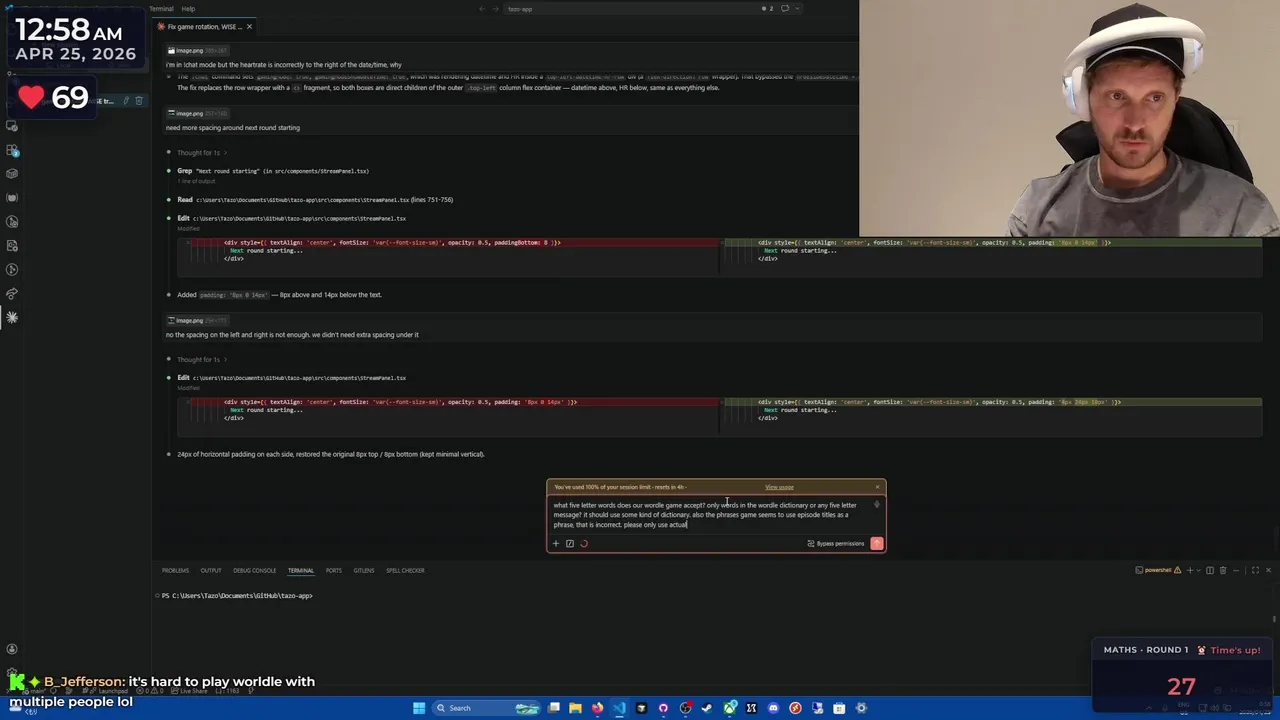Open the Claude Code icon in the activity bar
The width and height of the screenshot is (1280, 720).
12,317
